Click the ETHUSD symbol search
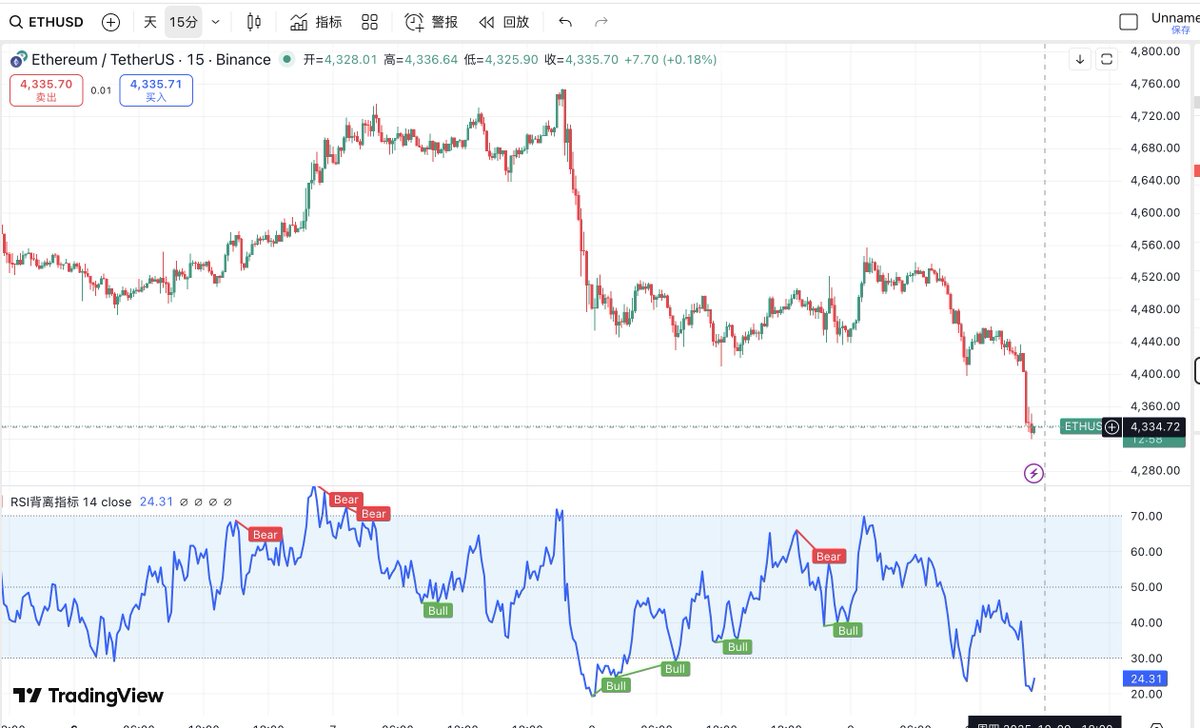Screen dimensions: 1200x728 (46, 22)
